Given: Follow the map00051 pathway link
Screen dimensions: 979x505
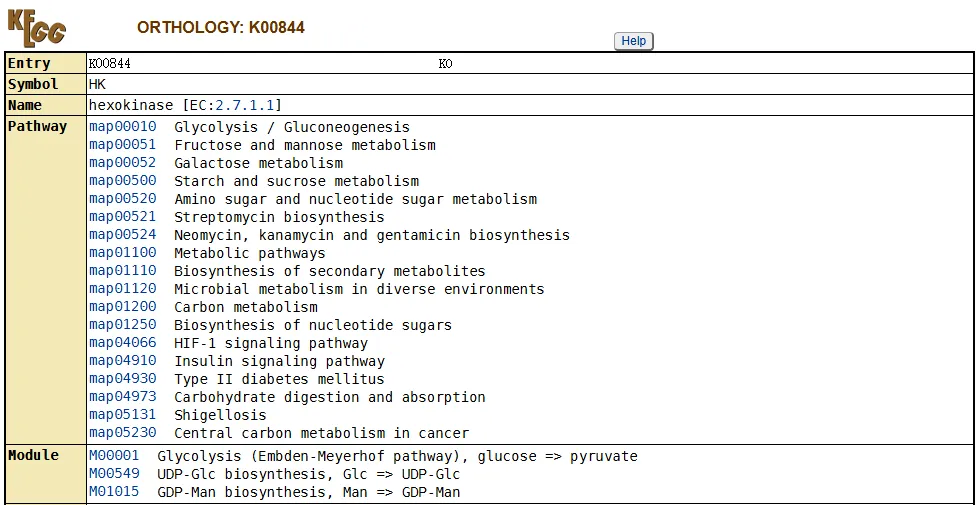Looking at the screenshot, I should (122, 145).
